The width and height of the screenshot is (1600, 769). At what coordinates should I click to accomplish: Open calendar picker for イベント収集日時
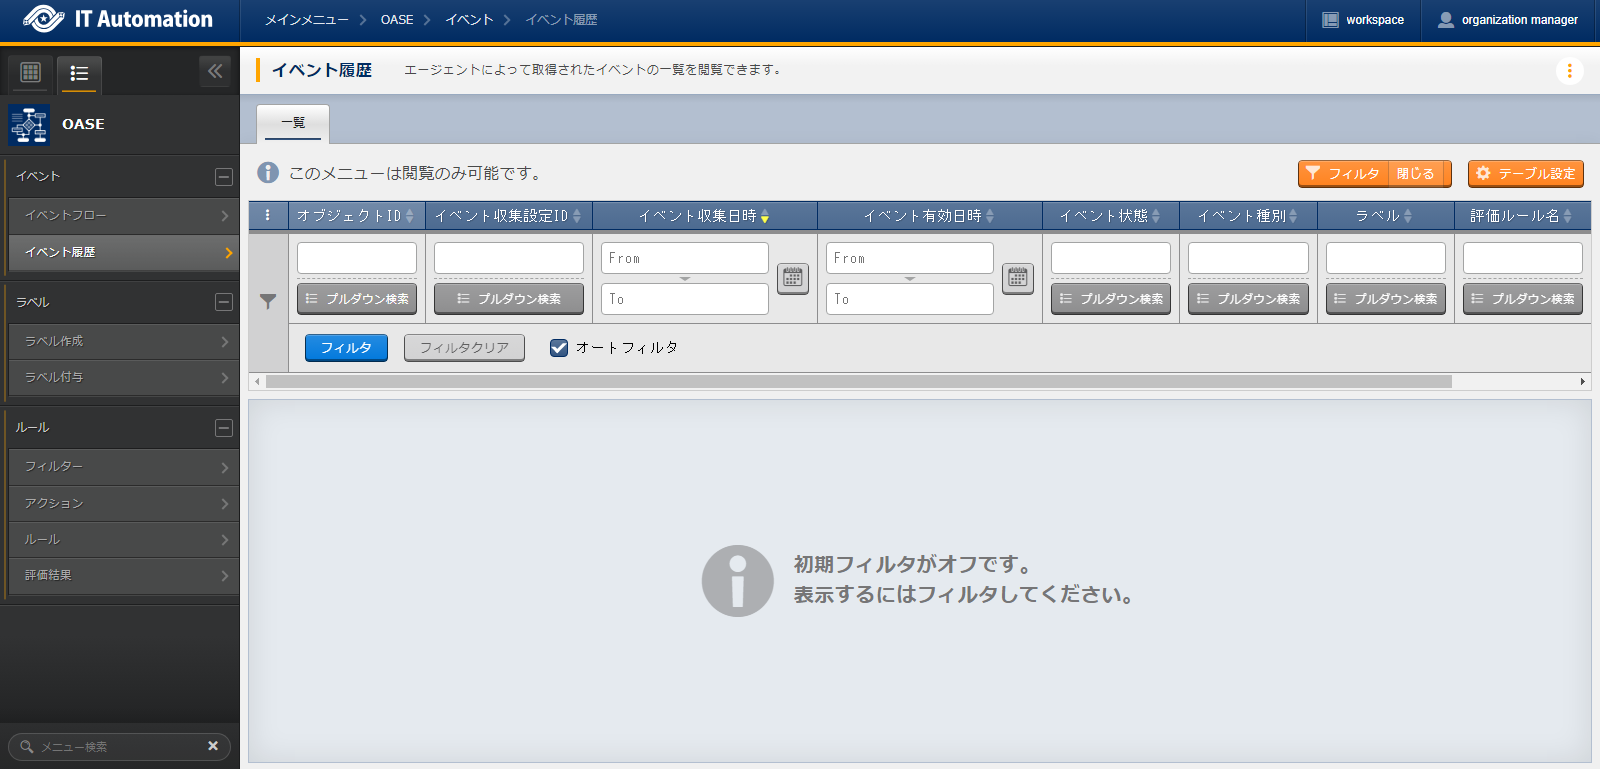click(x=792, y=278)
